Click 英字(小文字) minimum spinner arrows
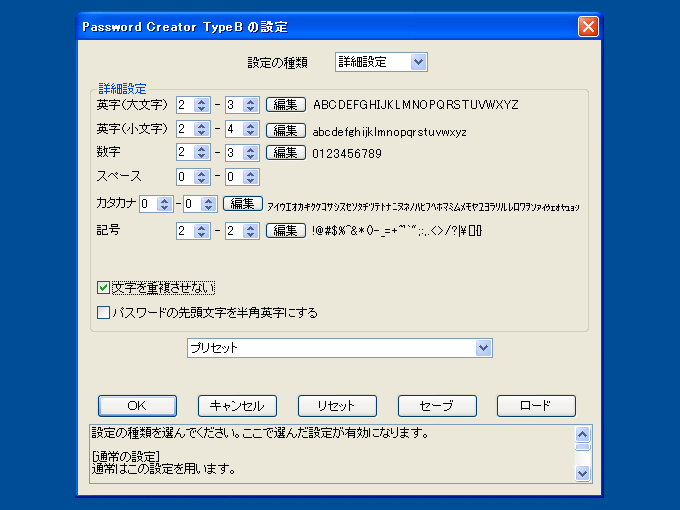The image size is (680, 510). point(202,129)
